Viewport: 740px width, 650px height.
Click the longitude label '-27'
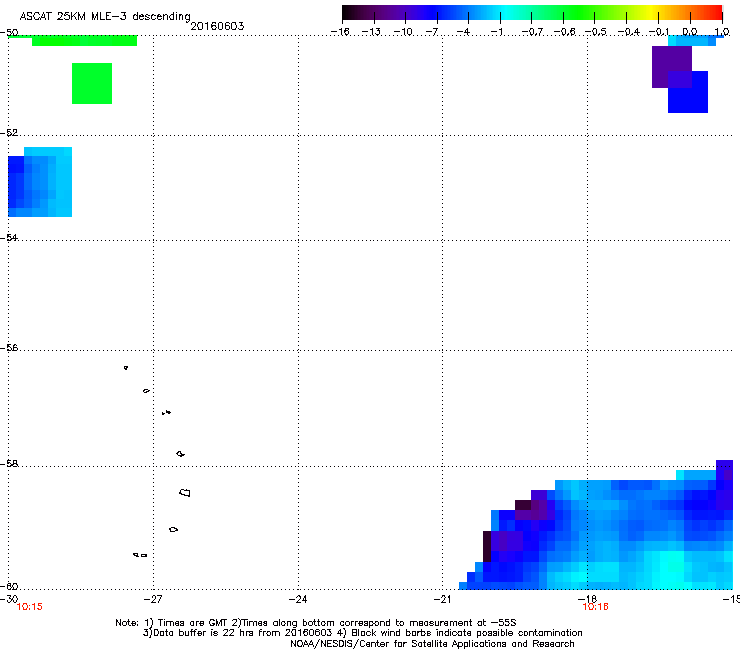153,599
